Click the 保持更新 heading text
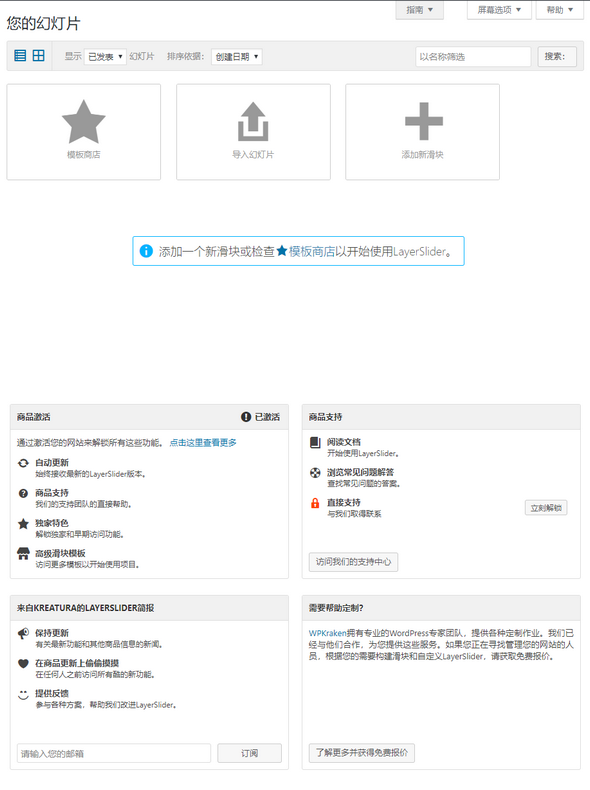 (52, 633)
